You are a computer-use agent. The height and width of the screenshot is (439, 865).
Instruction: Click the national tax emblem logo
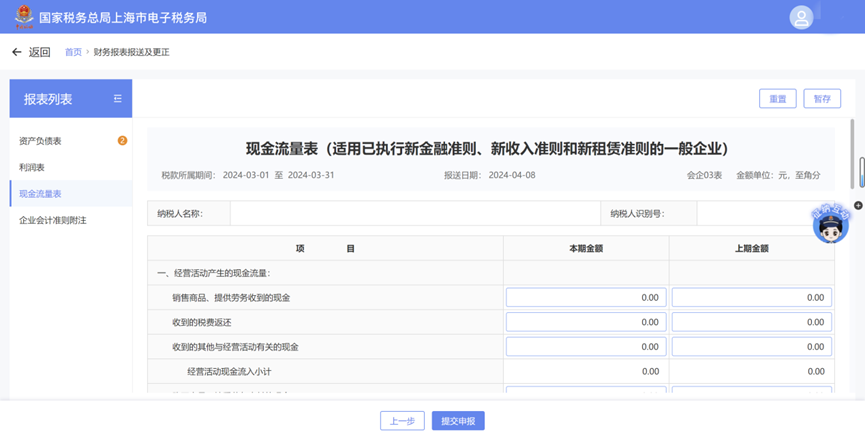coord(24,17)
